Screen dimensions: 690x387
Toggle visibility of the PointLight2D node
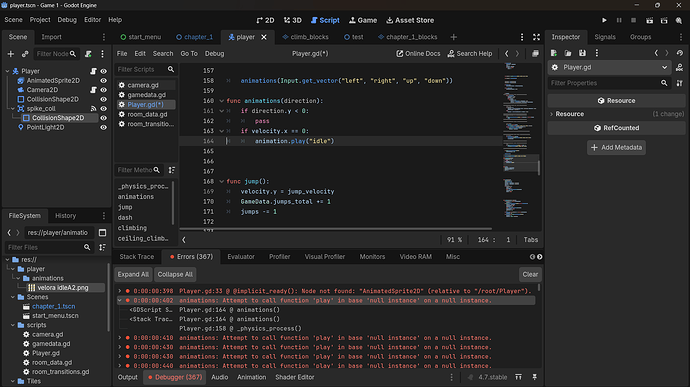pyautogui.click(x=103, y=127)
